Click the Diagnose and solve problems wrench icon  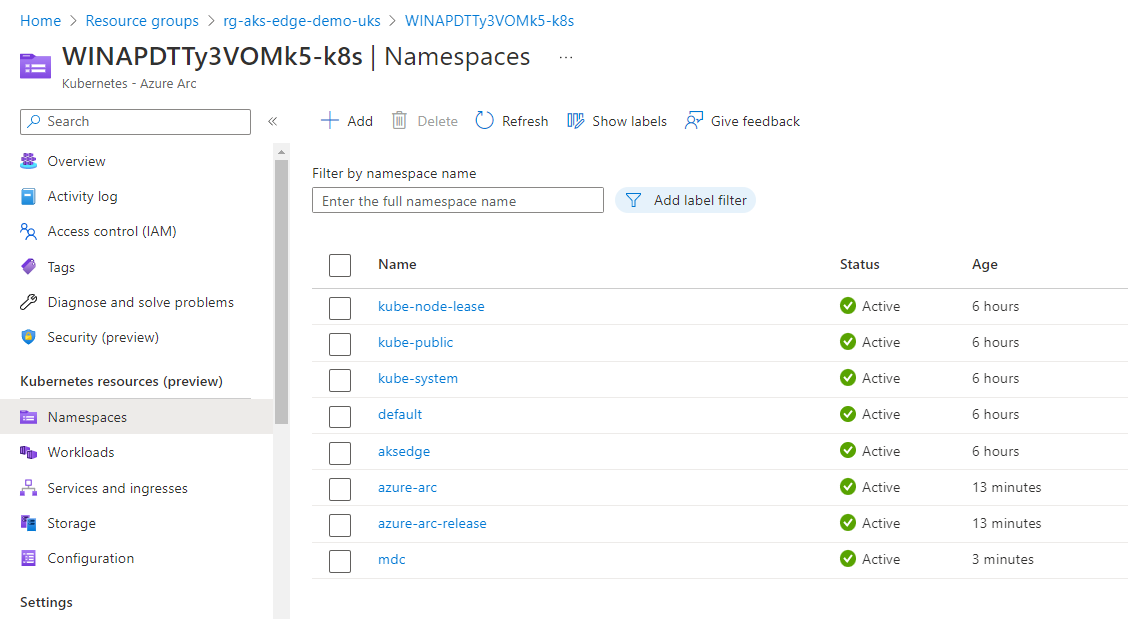point(29,302)
